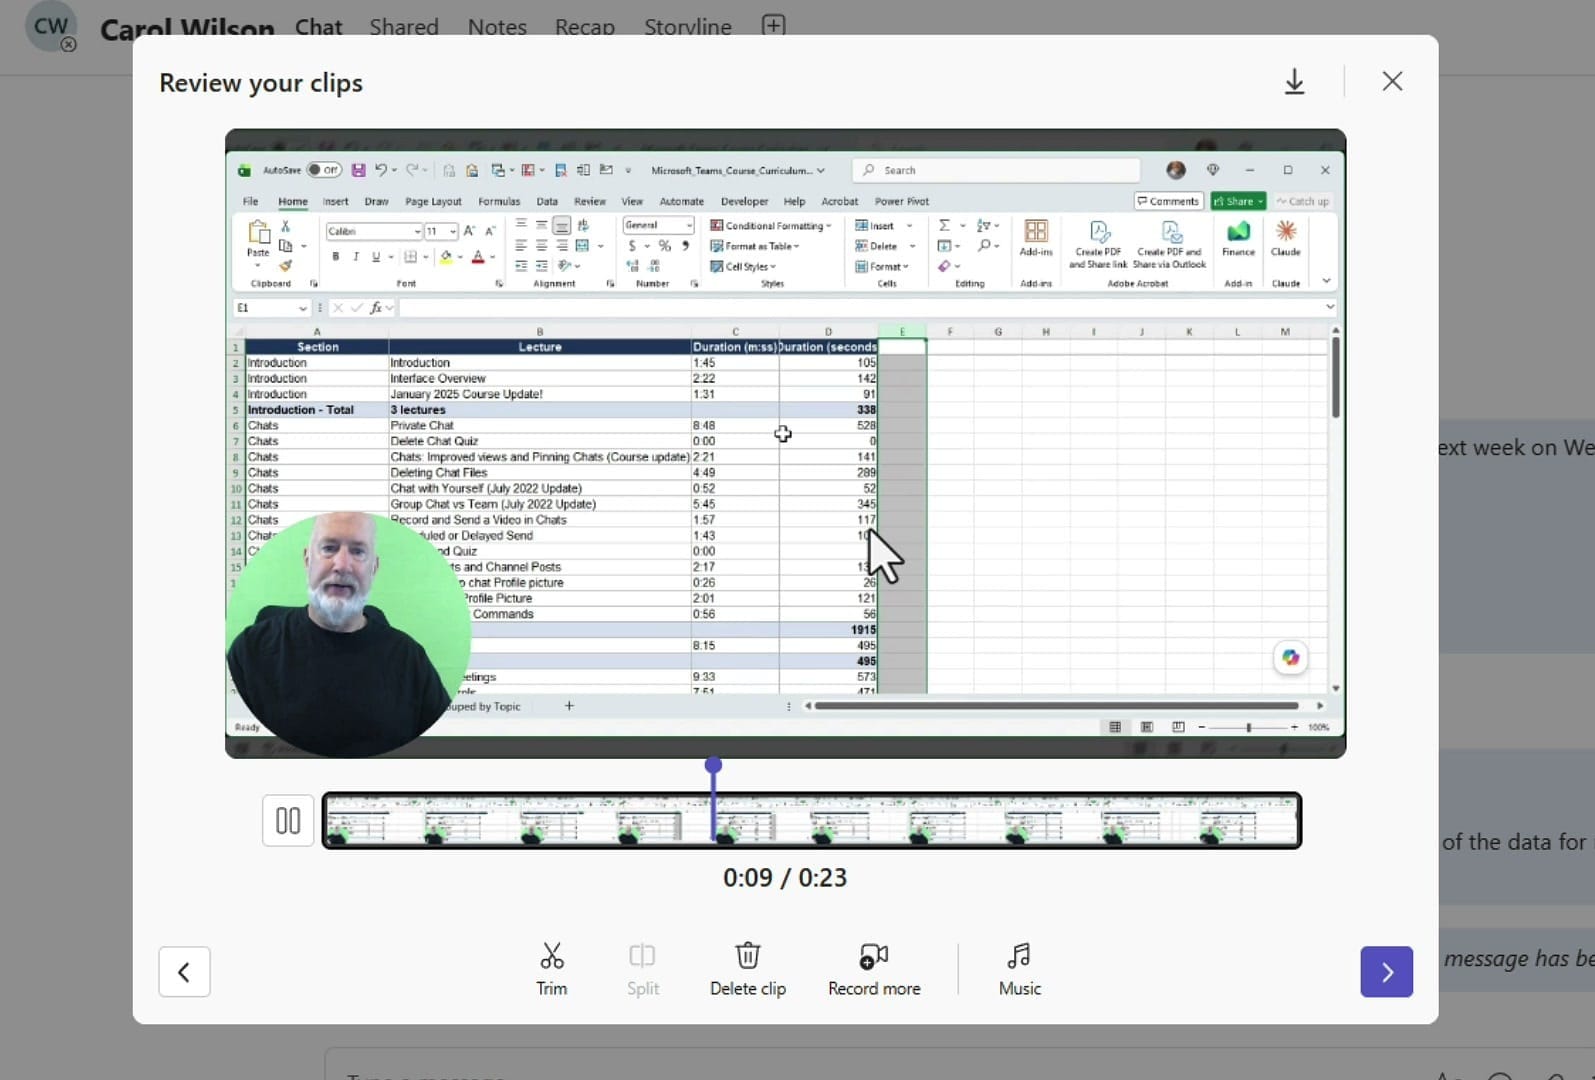
Task: Select the Normal view icon in status bar
Action: 1115,727
